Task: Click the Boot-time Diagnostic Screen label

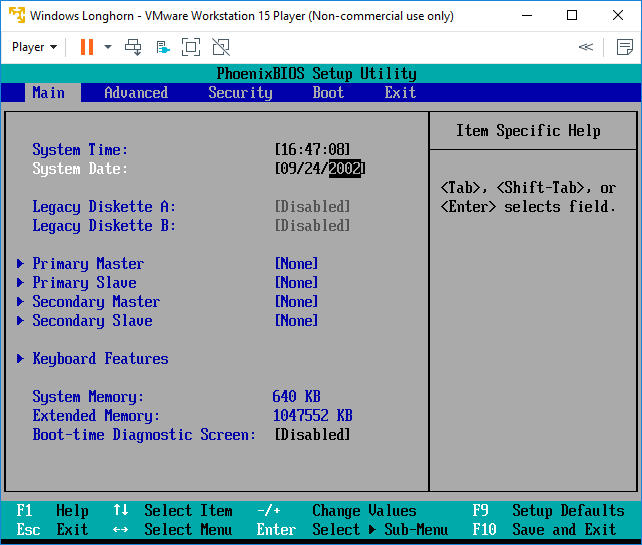Action: 144,435
